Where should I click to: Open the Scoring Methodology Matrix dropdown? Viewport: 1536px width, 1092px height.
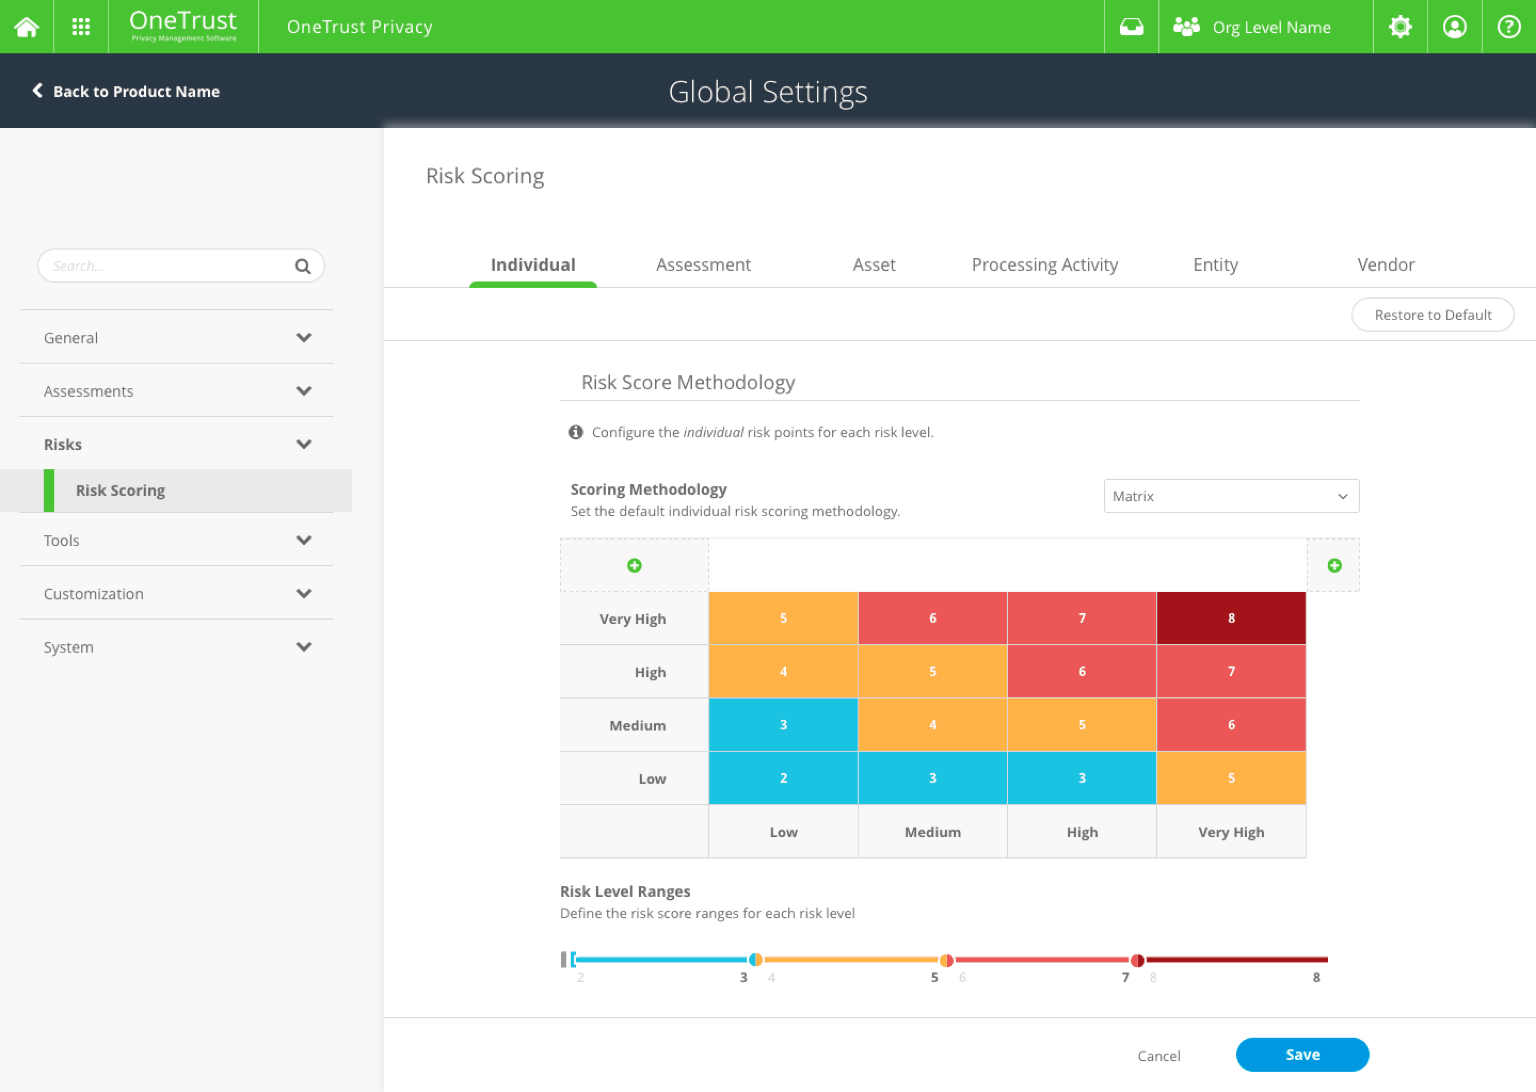1230,496
